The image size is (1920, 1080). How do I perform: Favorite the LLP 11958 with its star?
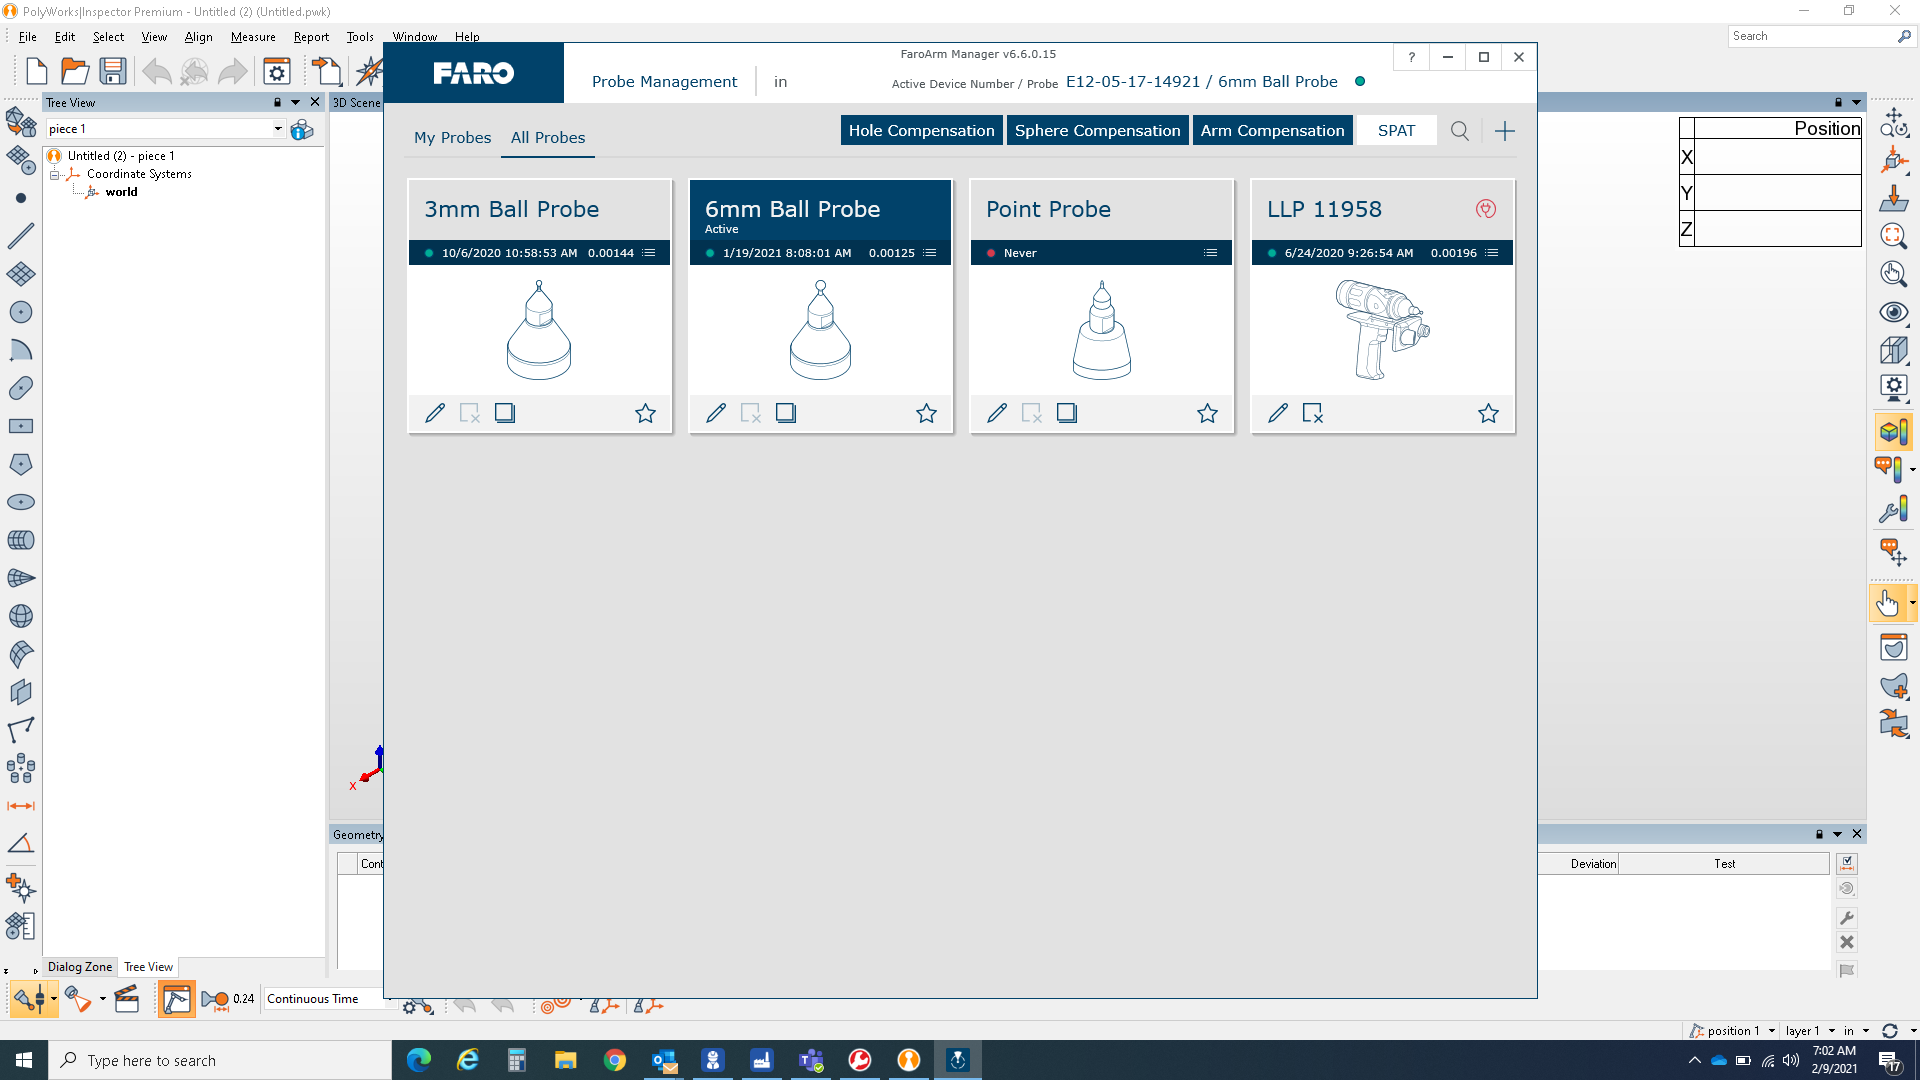tap(1488, 413)
